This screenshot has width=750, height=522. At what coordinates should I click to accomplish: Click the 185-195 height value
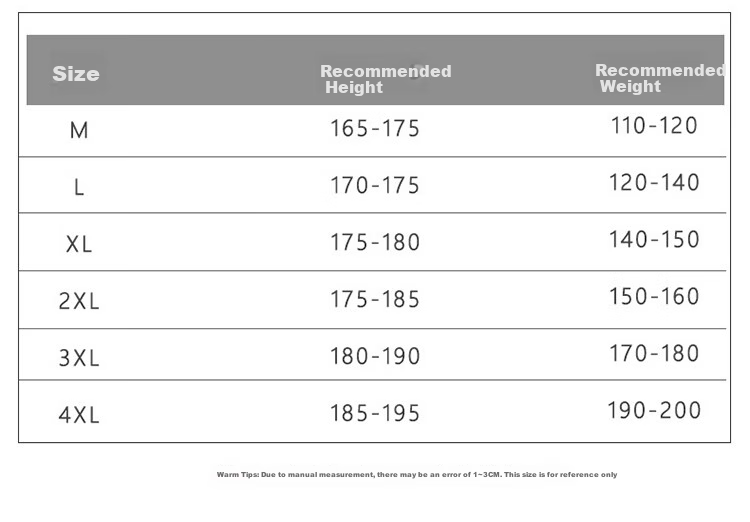375,413
